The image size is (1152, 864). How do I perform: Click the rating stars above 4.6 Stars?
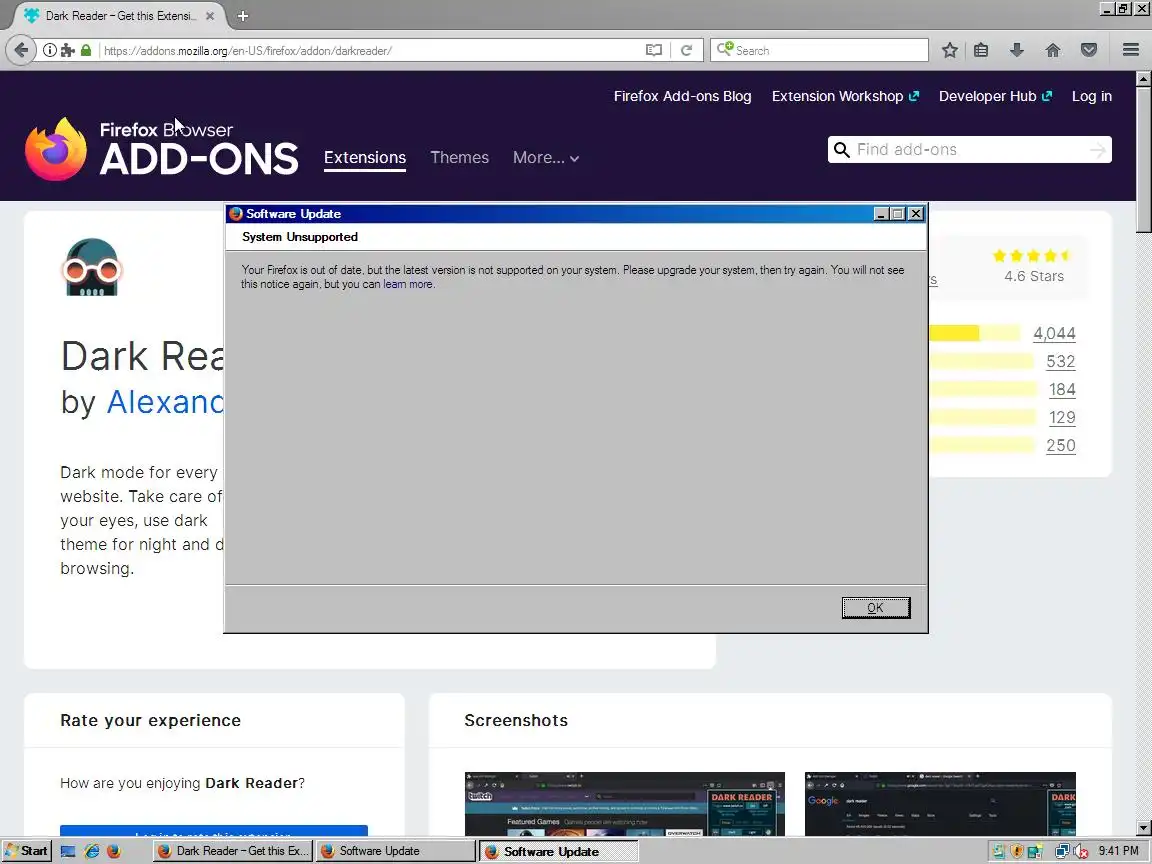[1032, 256]
